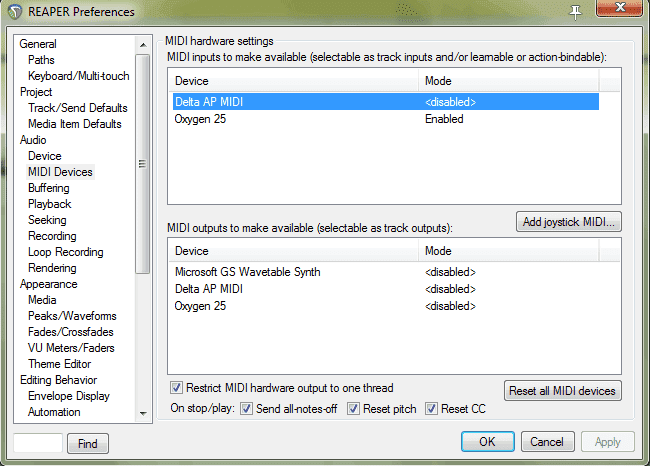Open the Paths preferences page
Screen dimensions: 650x466
pyautogui.click(x=41, y=60)
